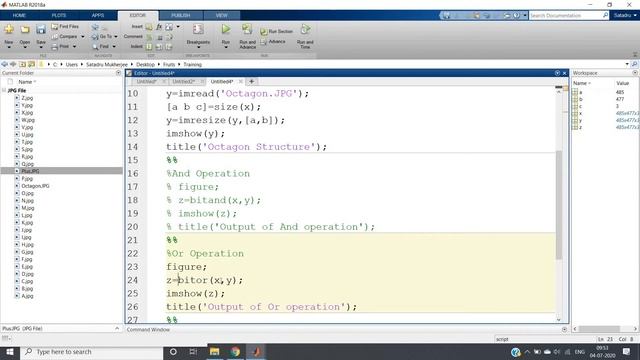The height and width of the screenshot is (360, 640).
Task: Click the smart Indent icon
Action: coord(149,47)
